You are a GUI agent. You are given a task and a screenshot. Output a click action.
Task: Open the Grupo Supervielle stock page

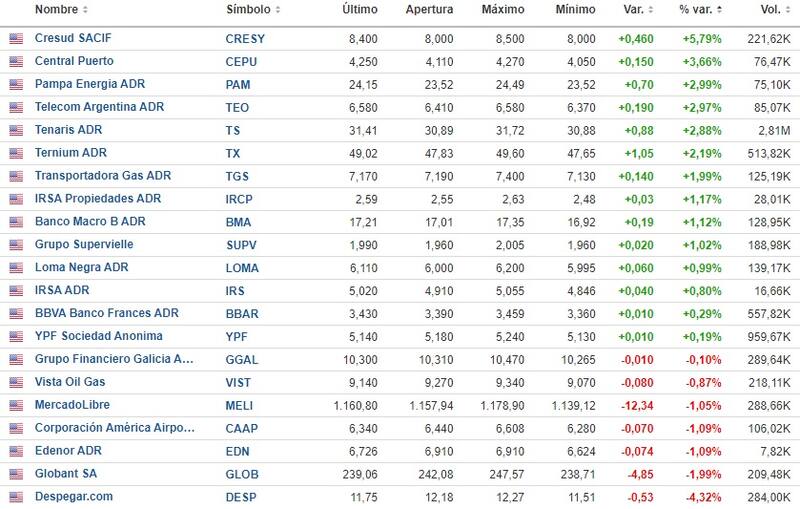click(84, 244)
